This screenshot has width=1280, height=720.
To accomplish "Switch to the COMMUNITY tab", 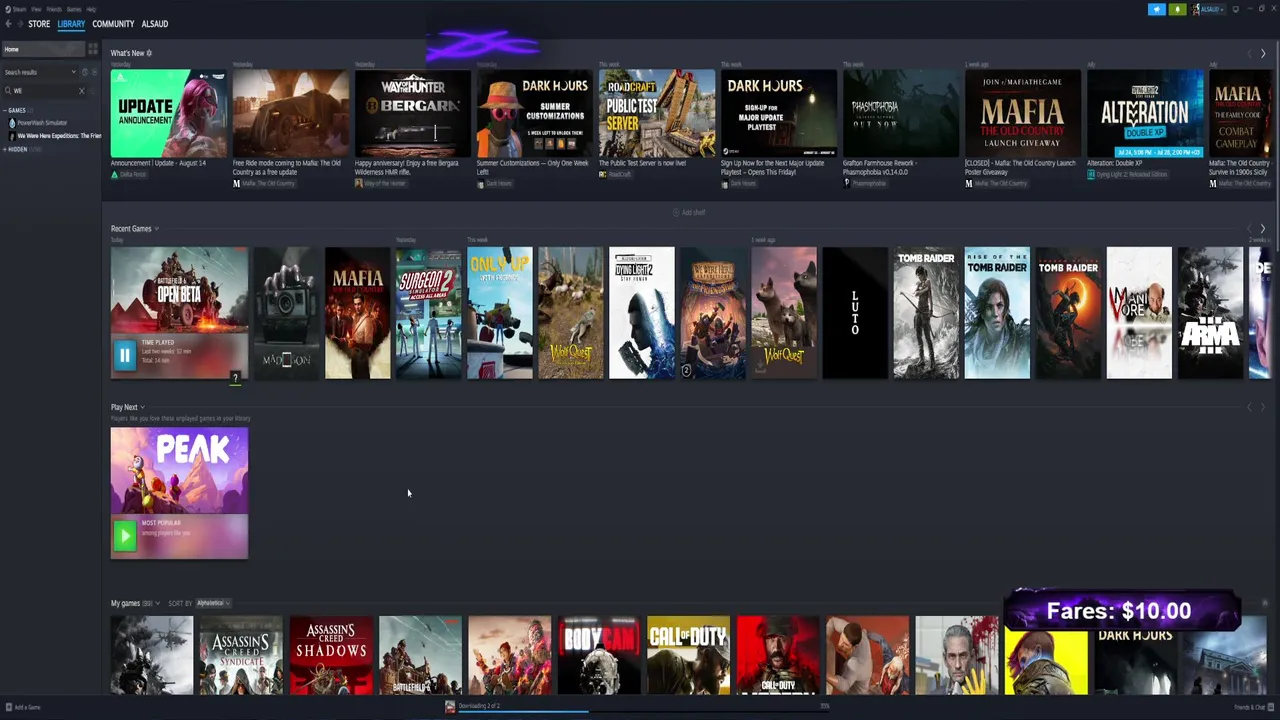I will [x=113, y=24].
